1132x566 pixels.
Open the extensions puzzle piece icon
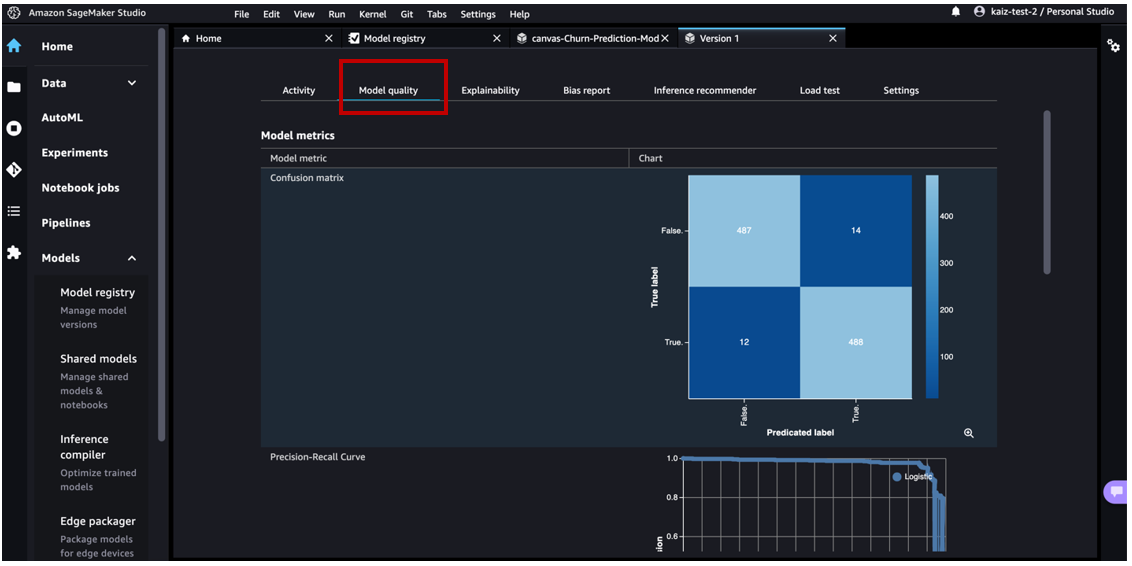click(14, 253)
